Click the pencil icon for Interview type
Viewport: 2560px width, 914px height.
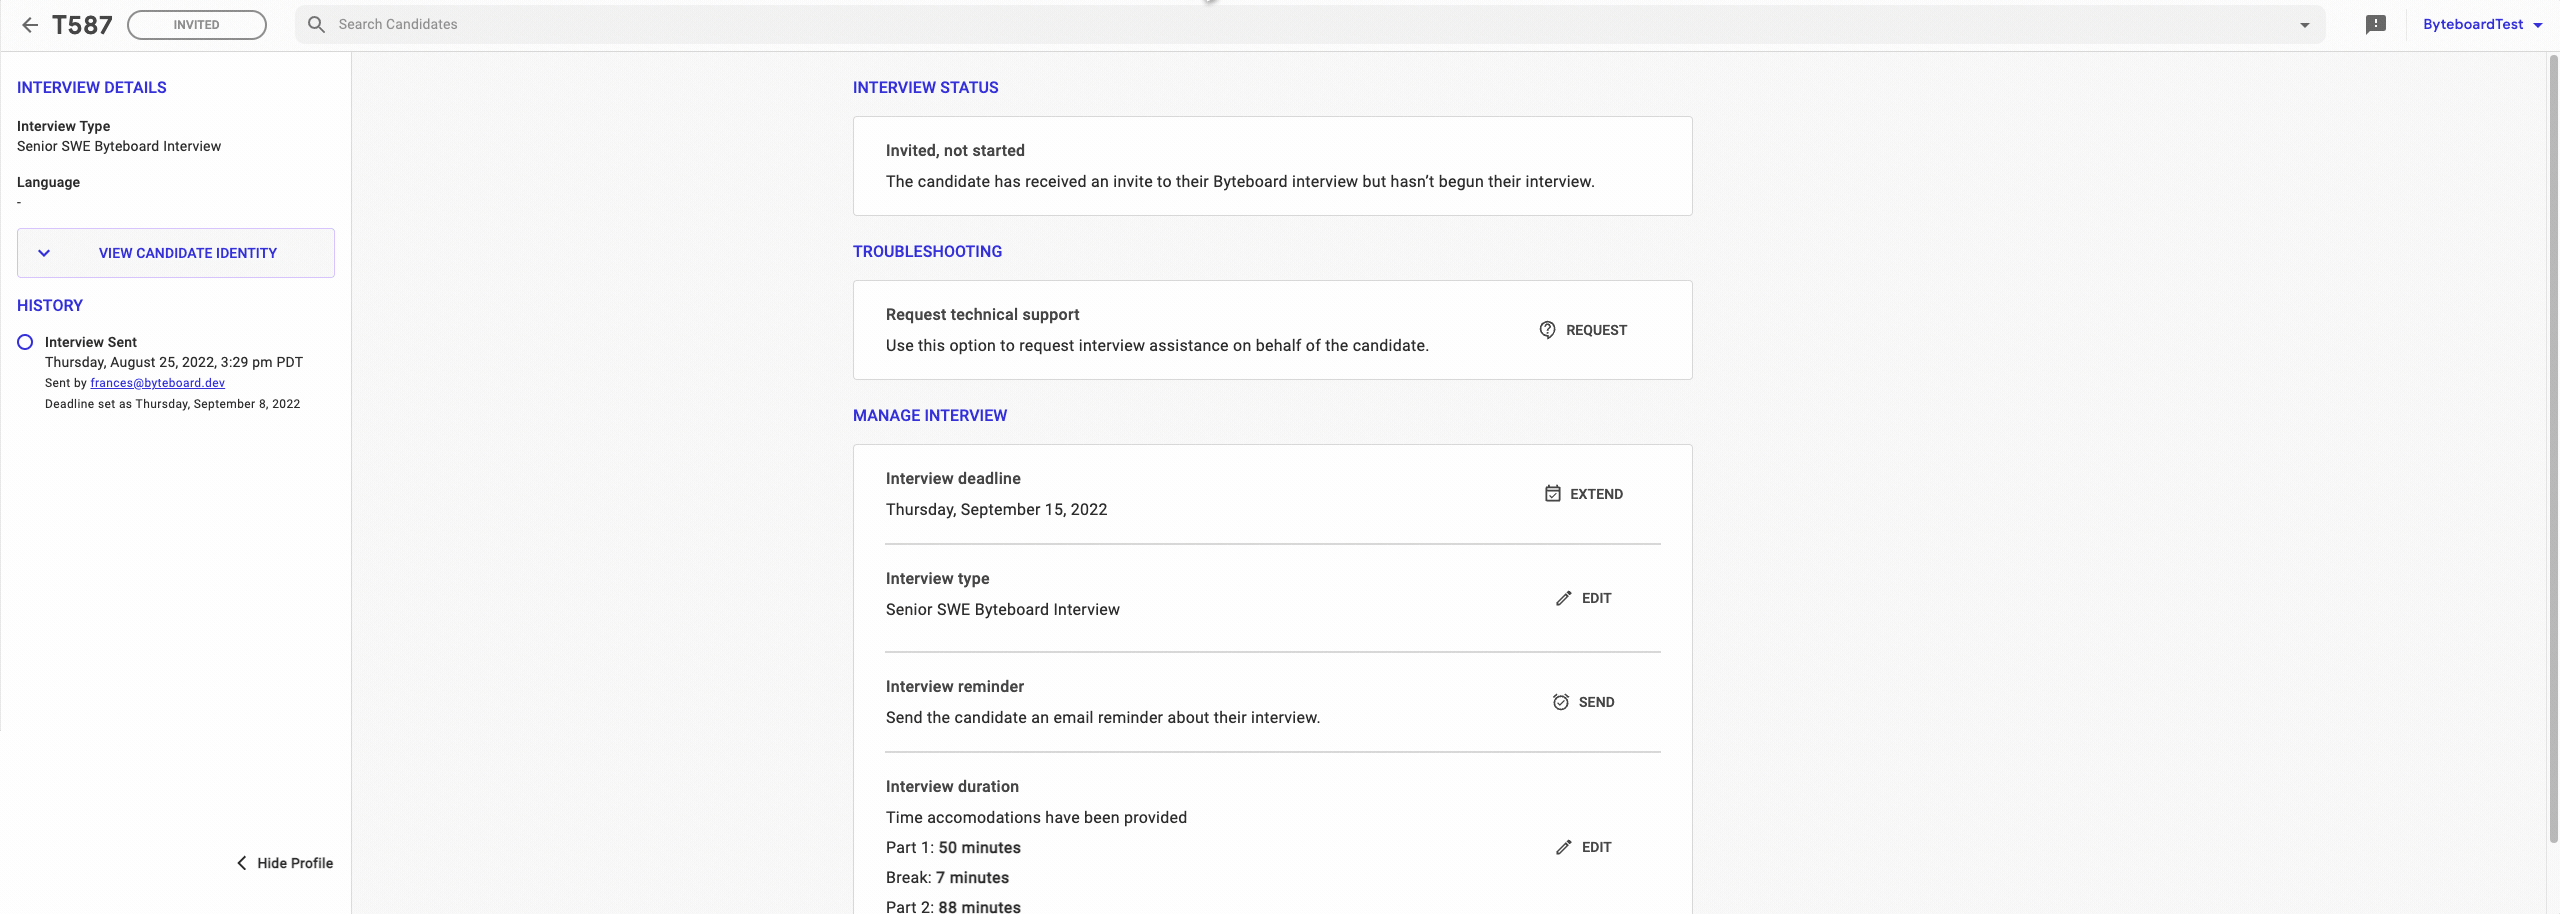click(x=1563, y=598)
